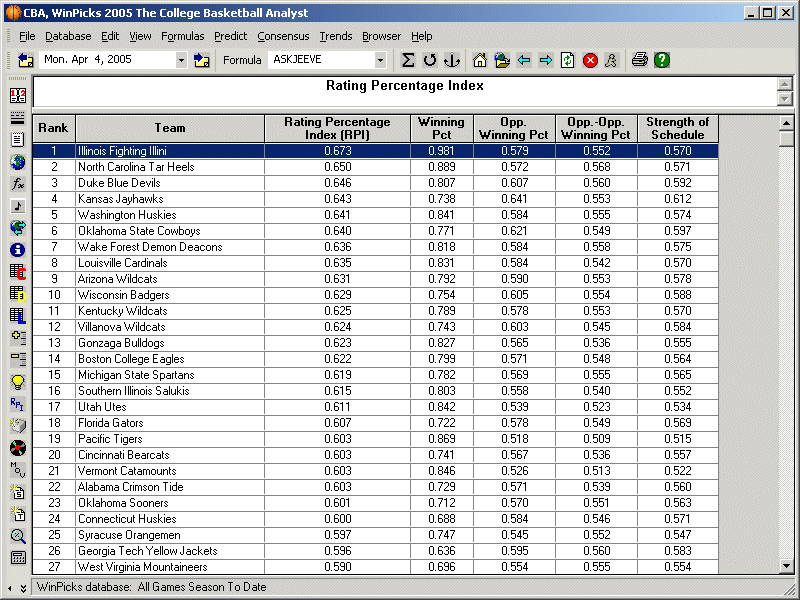The height and width of the screenshot is (600, 800).
Task: Click next date folder icon
Action: 202,60
